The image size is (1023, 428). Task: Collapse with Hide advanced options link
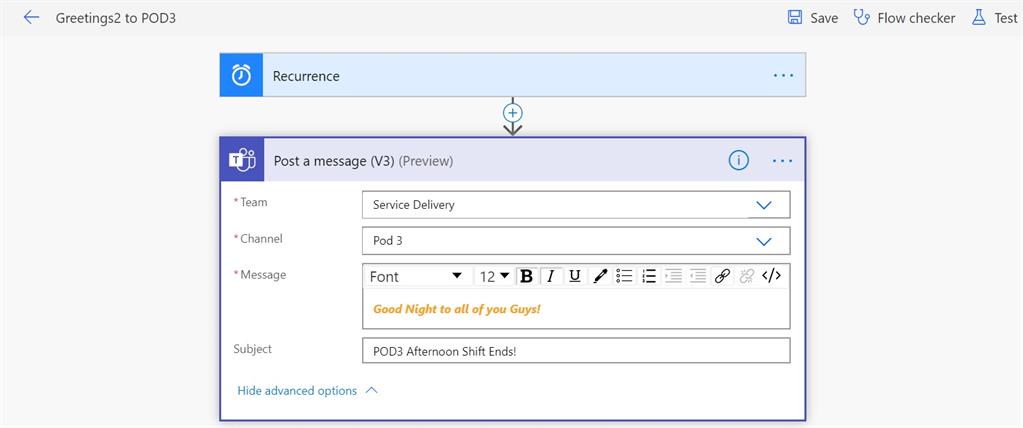click(x=307, y=391)
